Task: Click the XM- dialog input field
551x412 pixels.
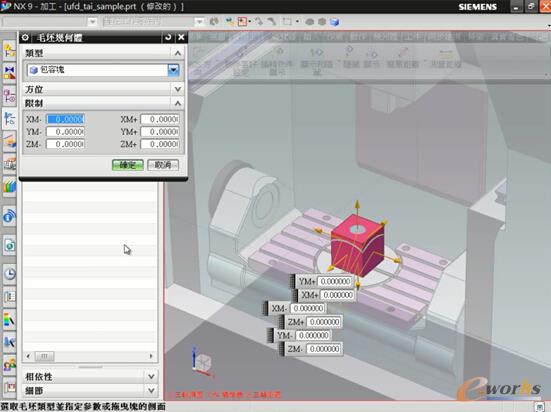Action: [65, 119]
